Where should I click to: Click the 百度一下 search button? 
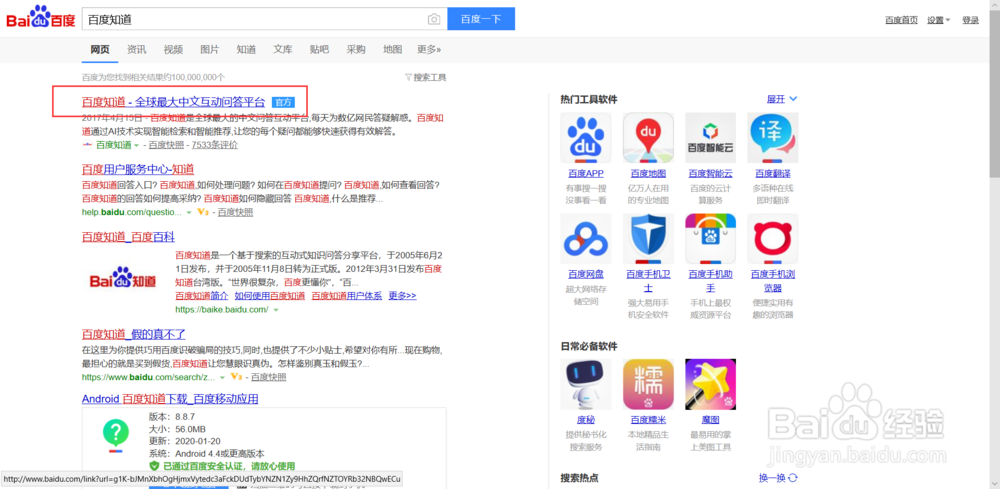(481, 19)
